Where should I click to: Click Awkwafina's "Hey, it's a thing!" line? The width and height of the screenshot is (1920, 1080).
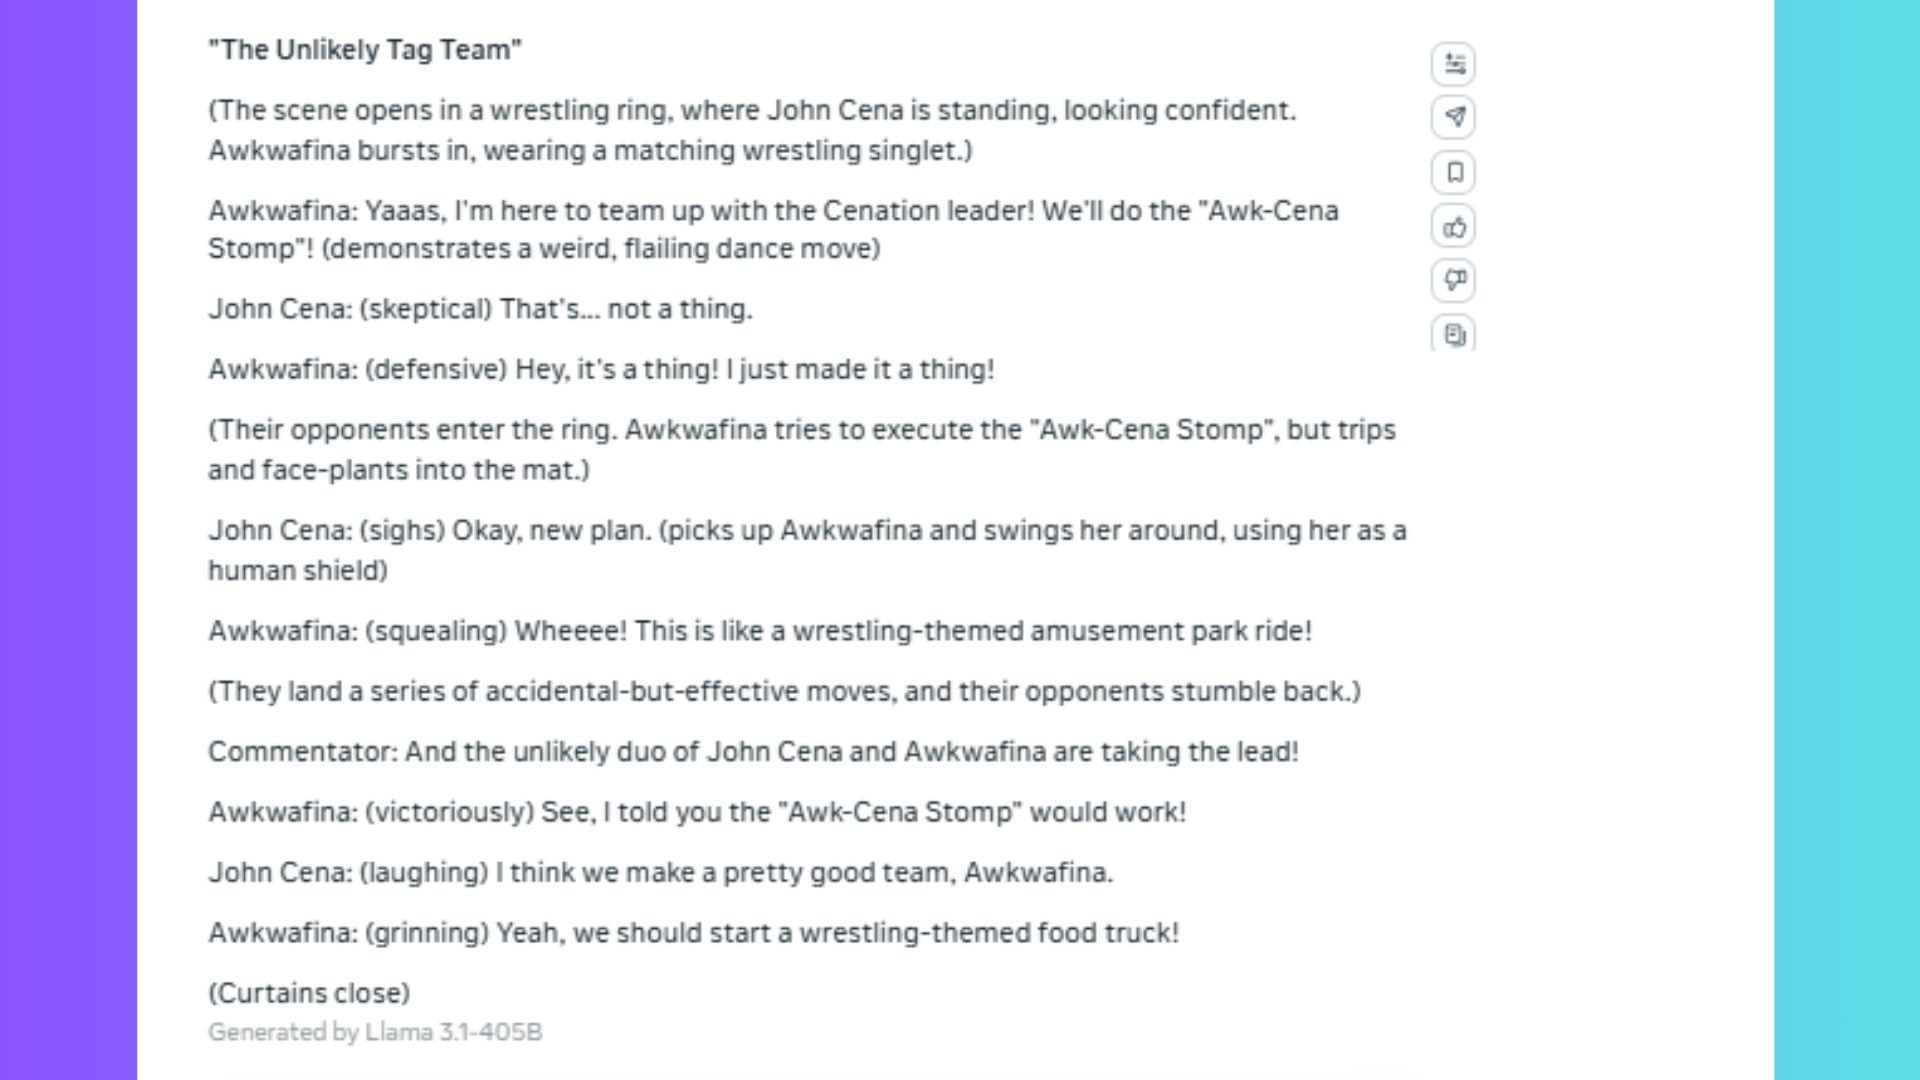601,370
